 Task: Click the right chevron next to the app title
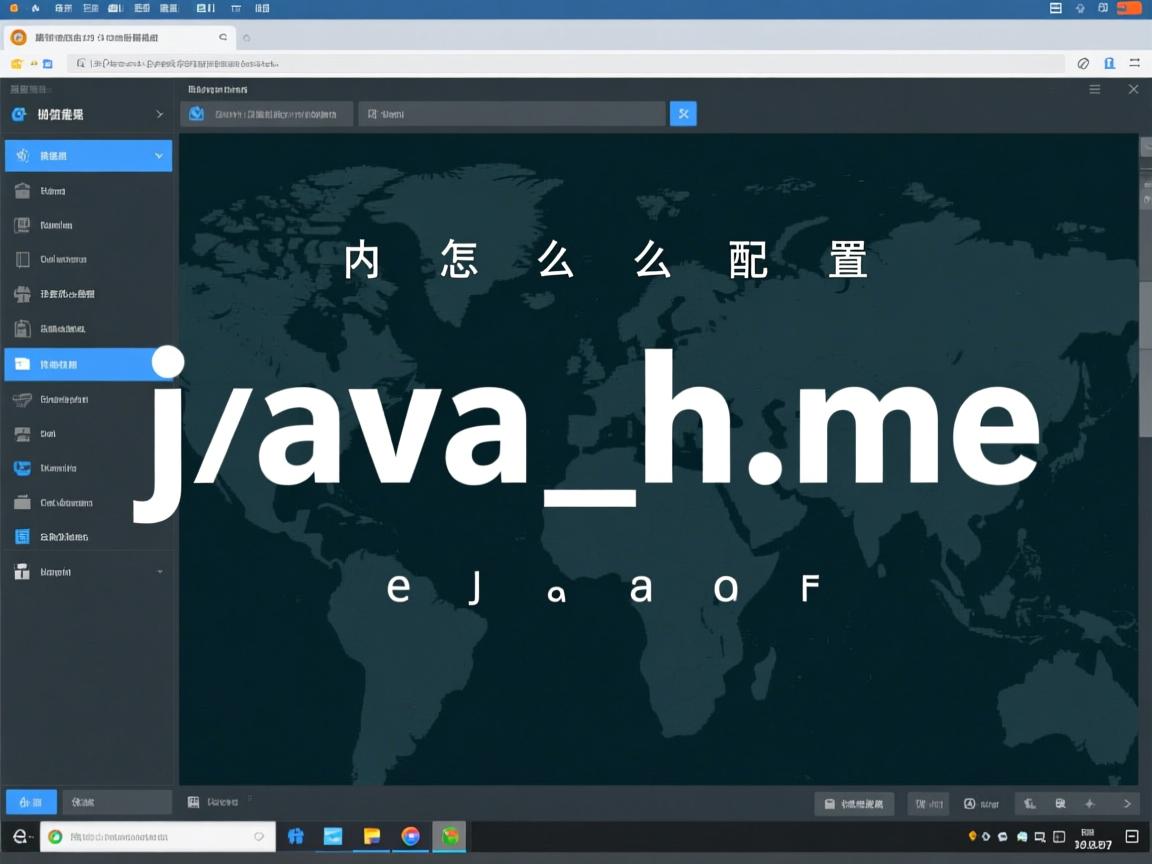click(158, 114)
